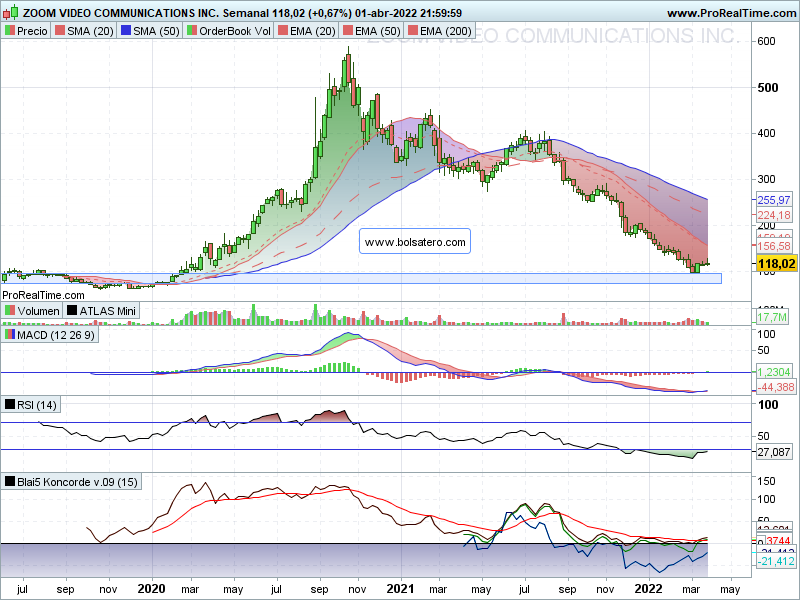Open the EMA (200) legend label
800x600 pixels.
[x=445, y=31]
